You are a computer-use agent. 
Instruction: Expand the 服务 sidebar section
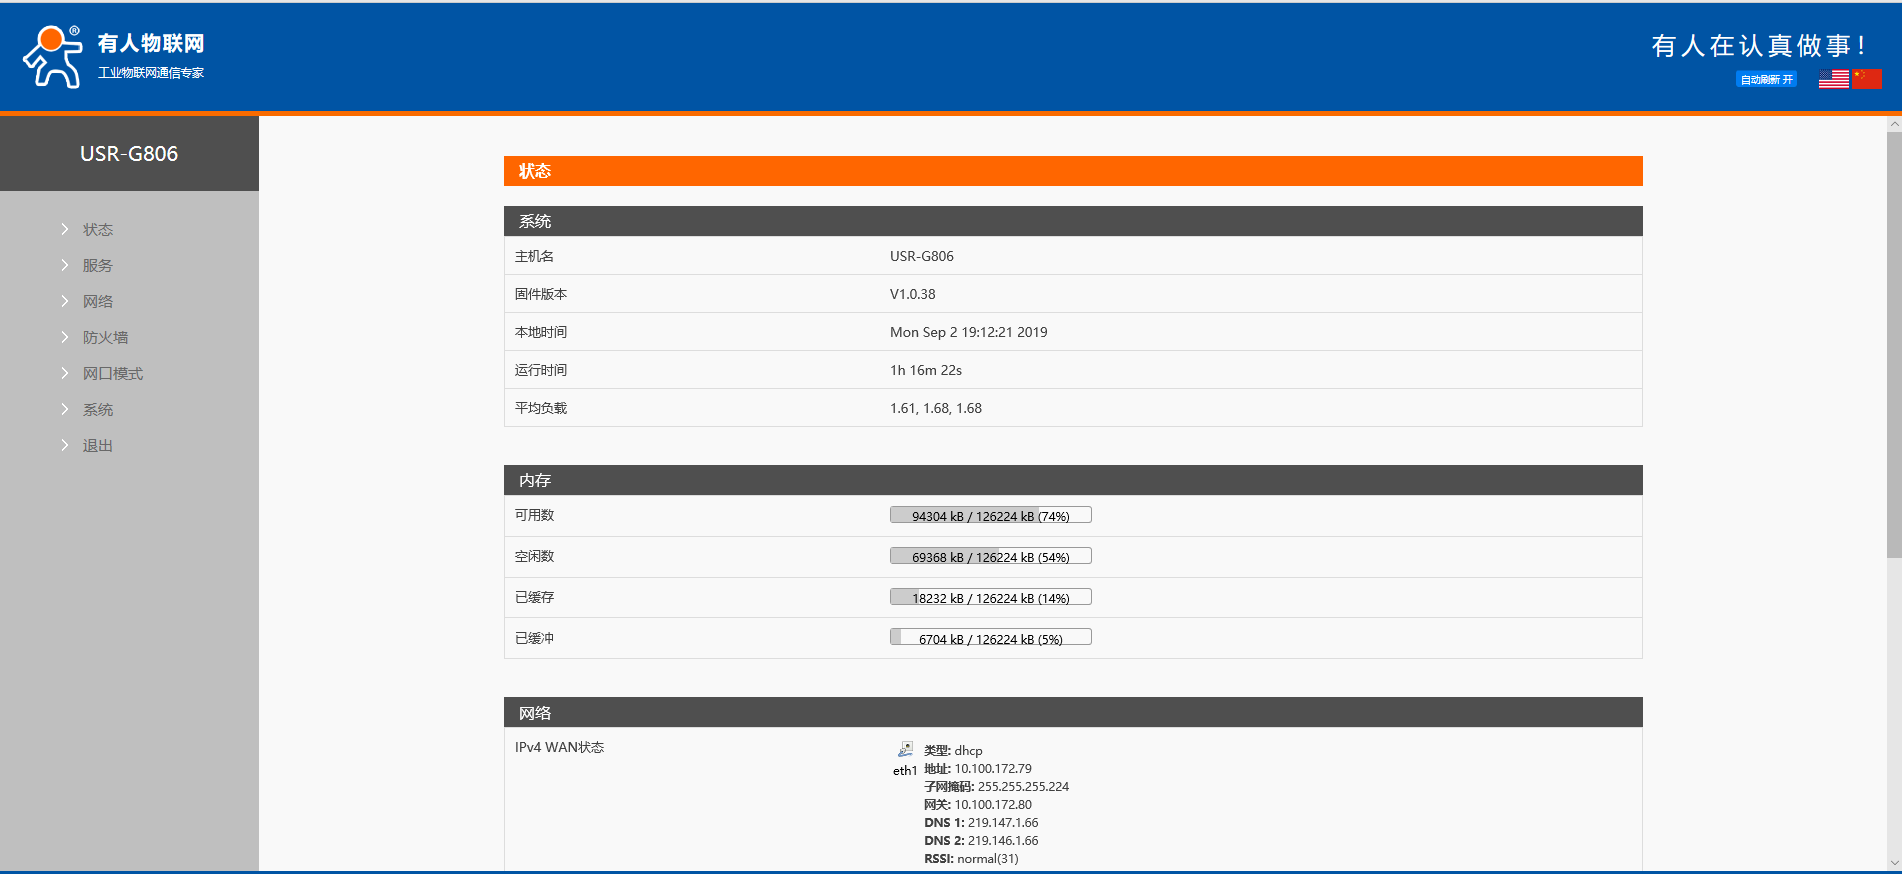(98, 266)
